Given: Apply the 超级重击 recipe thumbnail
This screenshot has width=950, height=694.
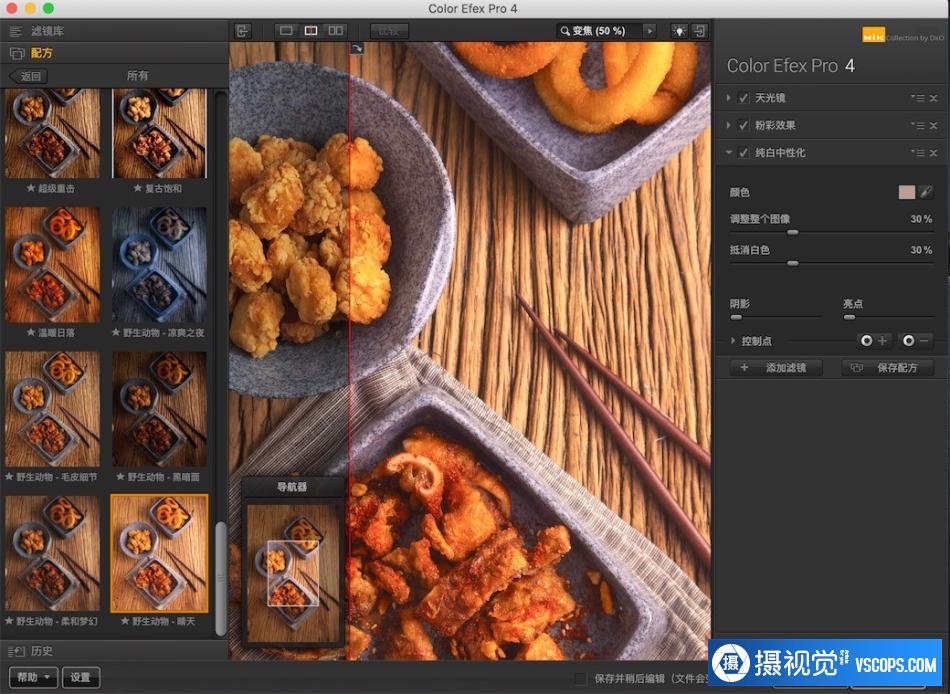Looking at the screenshot, I should 53,133.
